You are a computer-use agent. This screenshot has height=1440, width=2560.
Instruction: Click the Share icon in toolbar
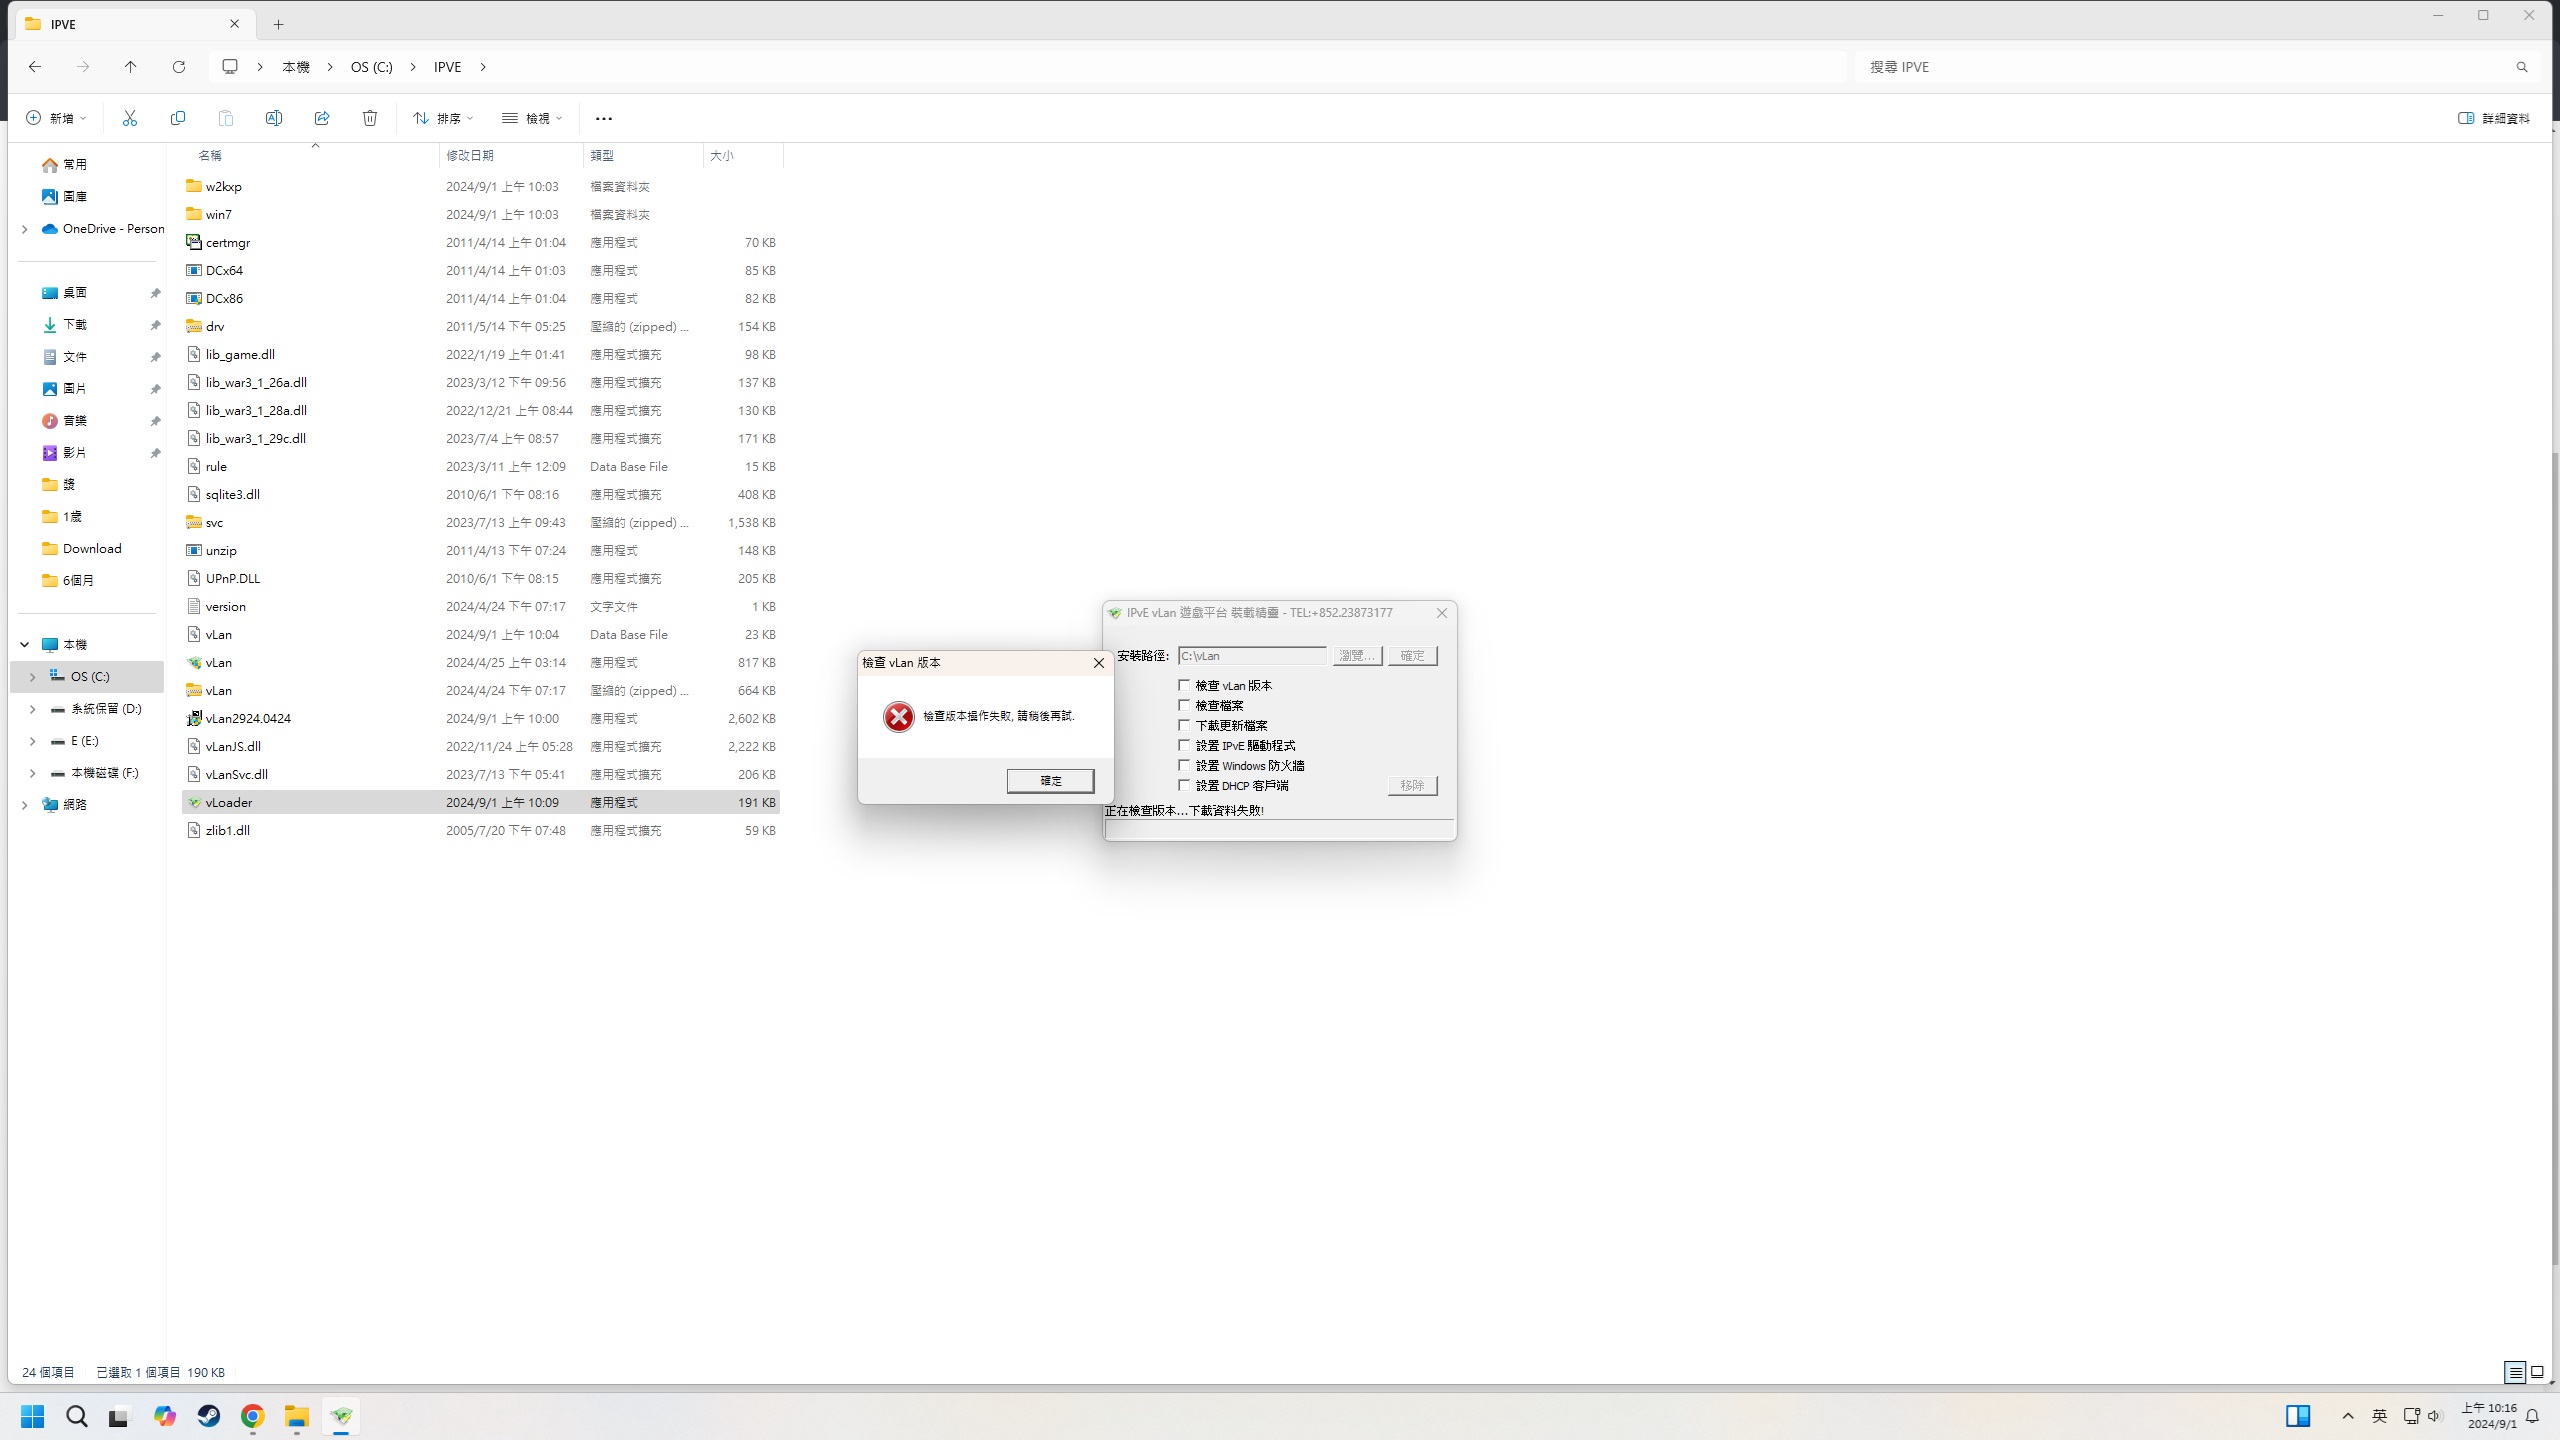pos(322,118)
